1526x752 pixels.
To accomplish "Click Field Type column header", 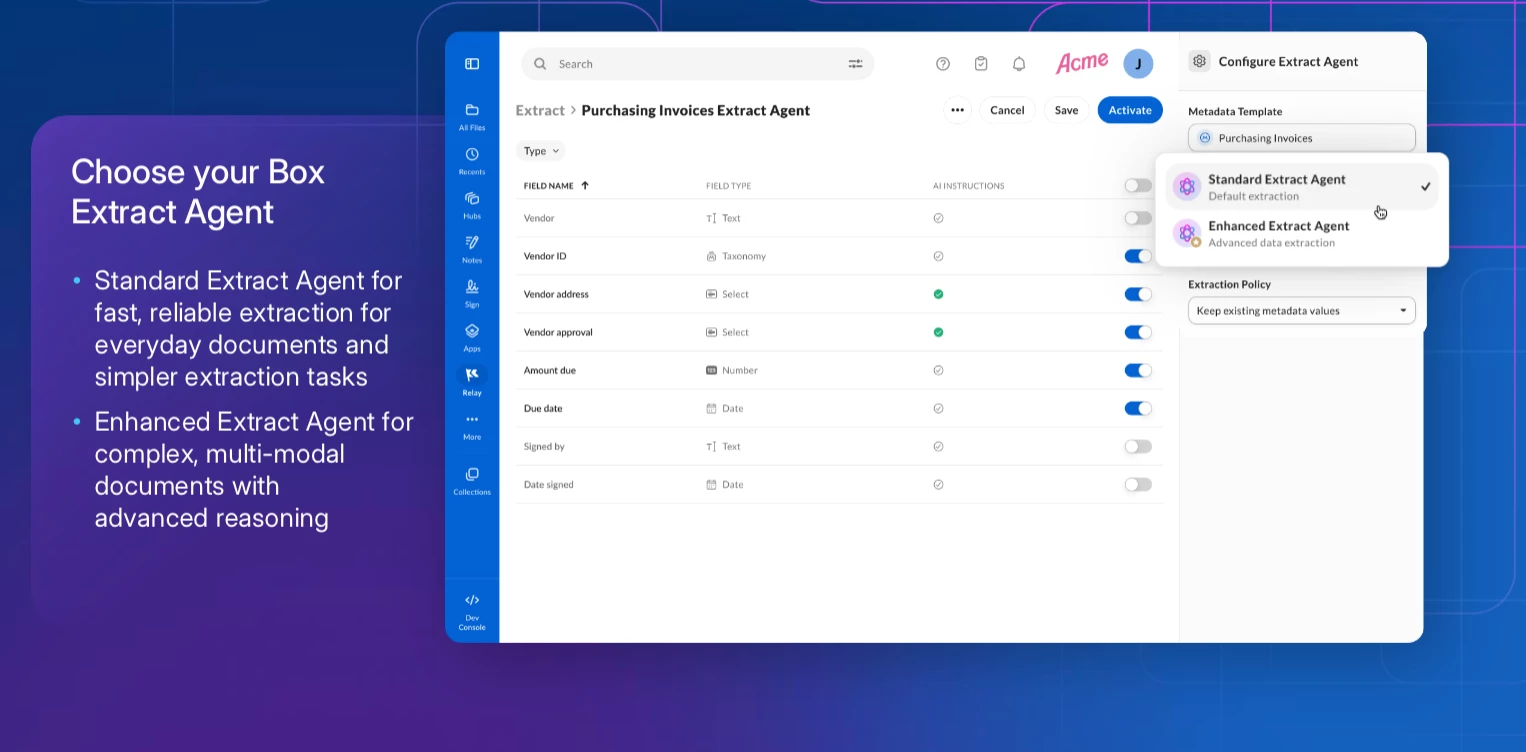I will 728,186.
